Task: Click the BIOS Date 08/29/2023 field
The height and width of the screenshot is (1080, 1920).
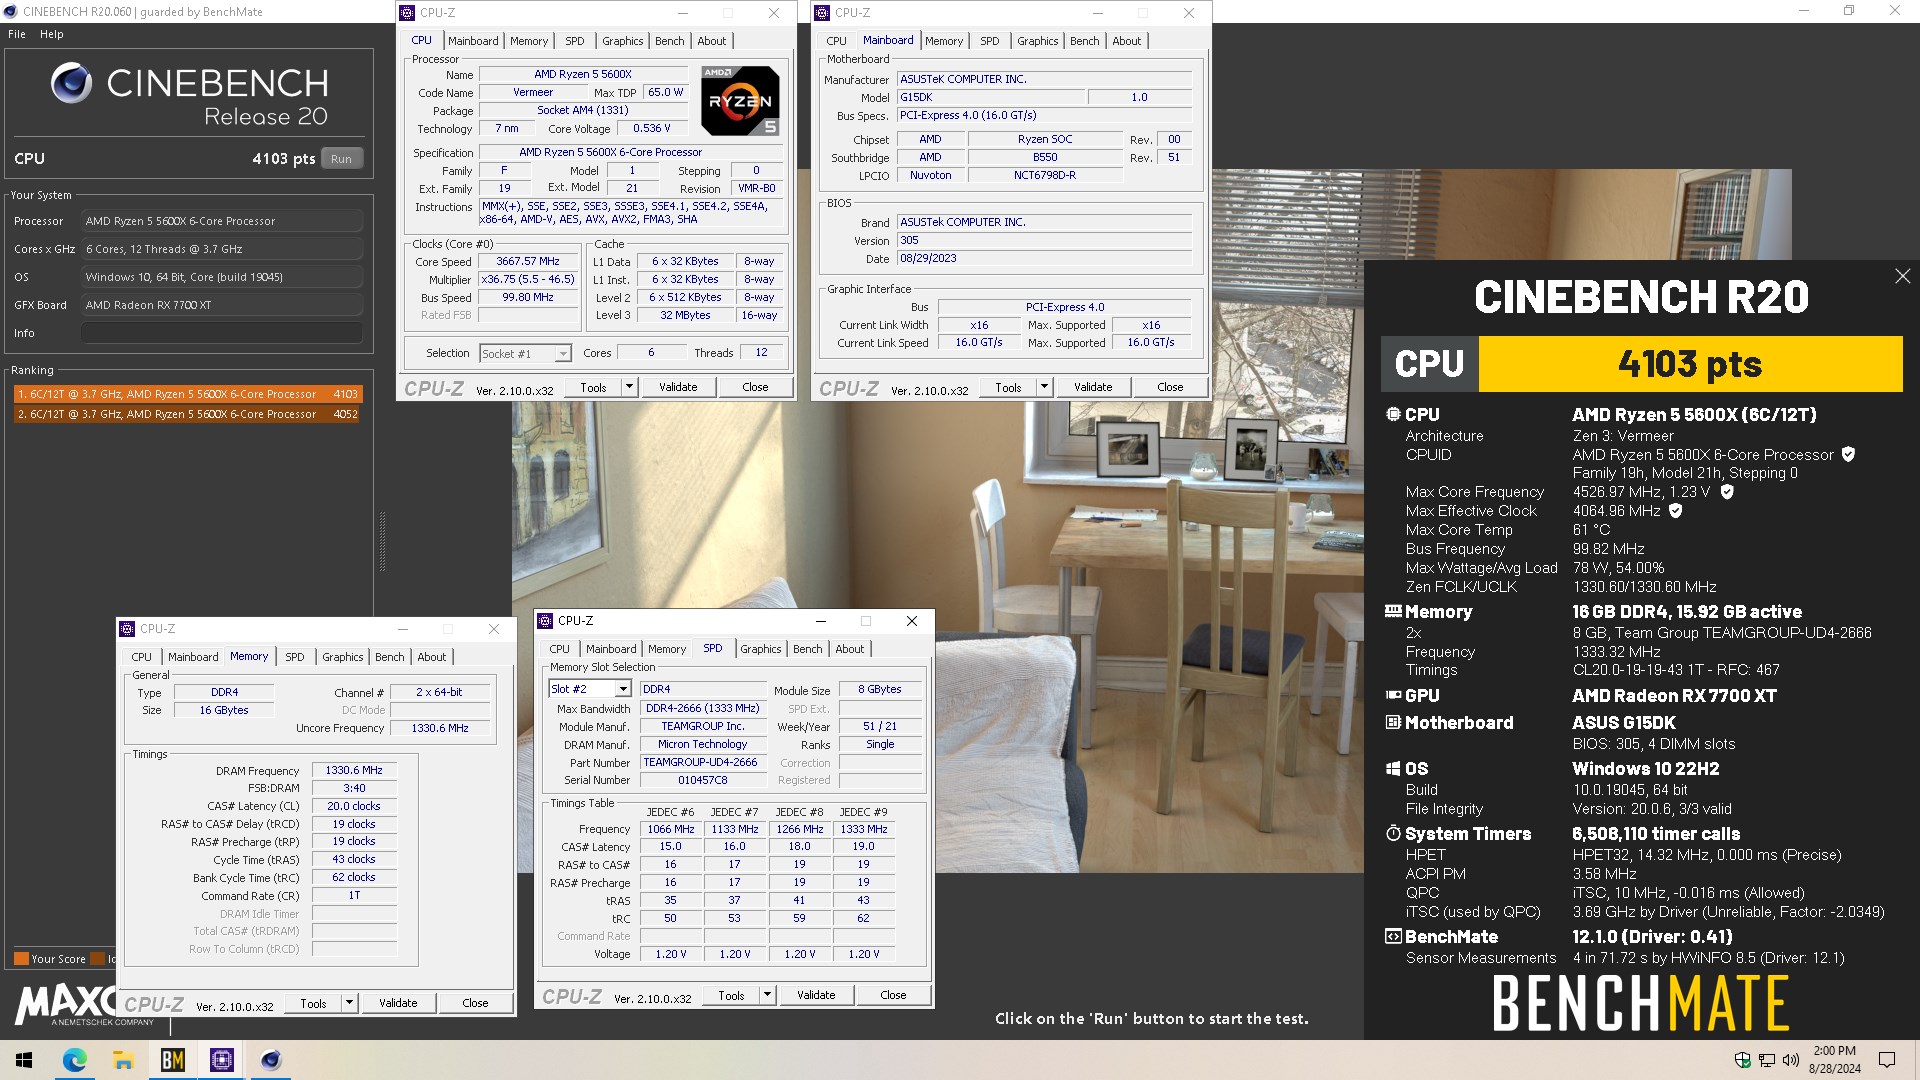Action: tap(1044, 258)
